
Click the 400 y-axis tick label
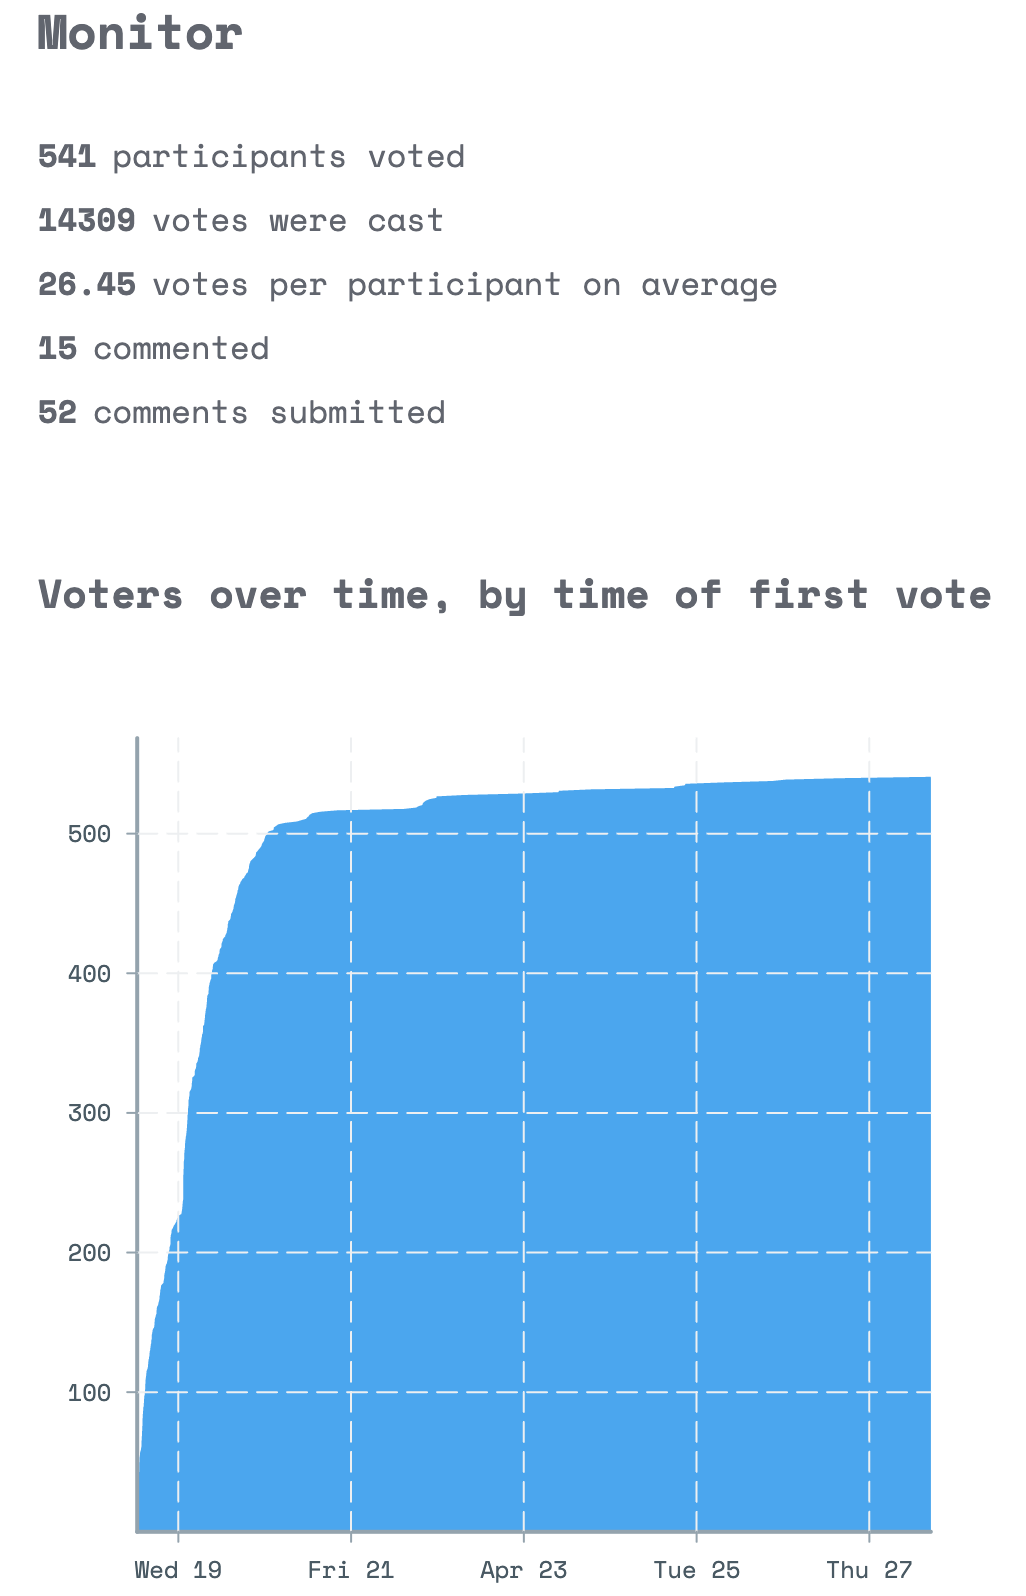tap(89, 973)
